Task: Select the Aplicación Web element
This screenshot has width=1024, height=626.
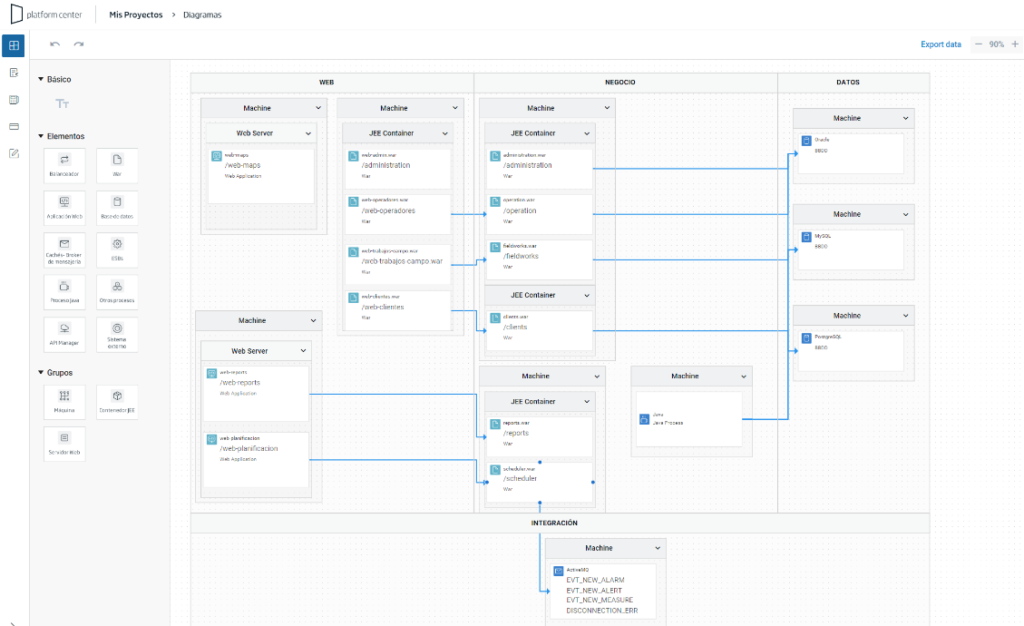Action: tap(64, 208)
